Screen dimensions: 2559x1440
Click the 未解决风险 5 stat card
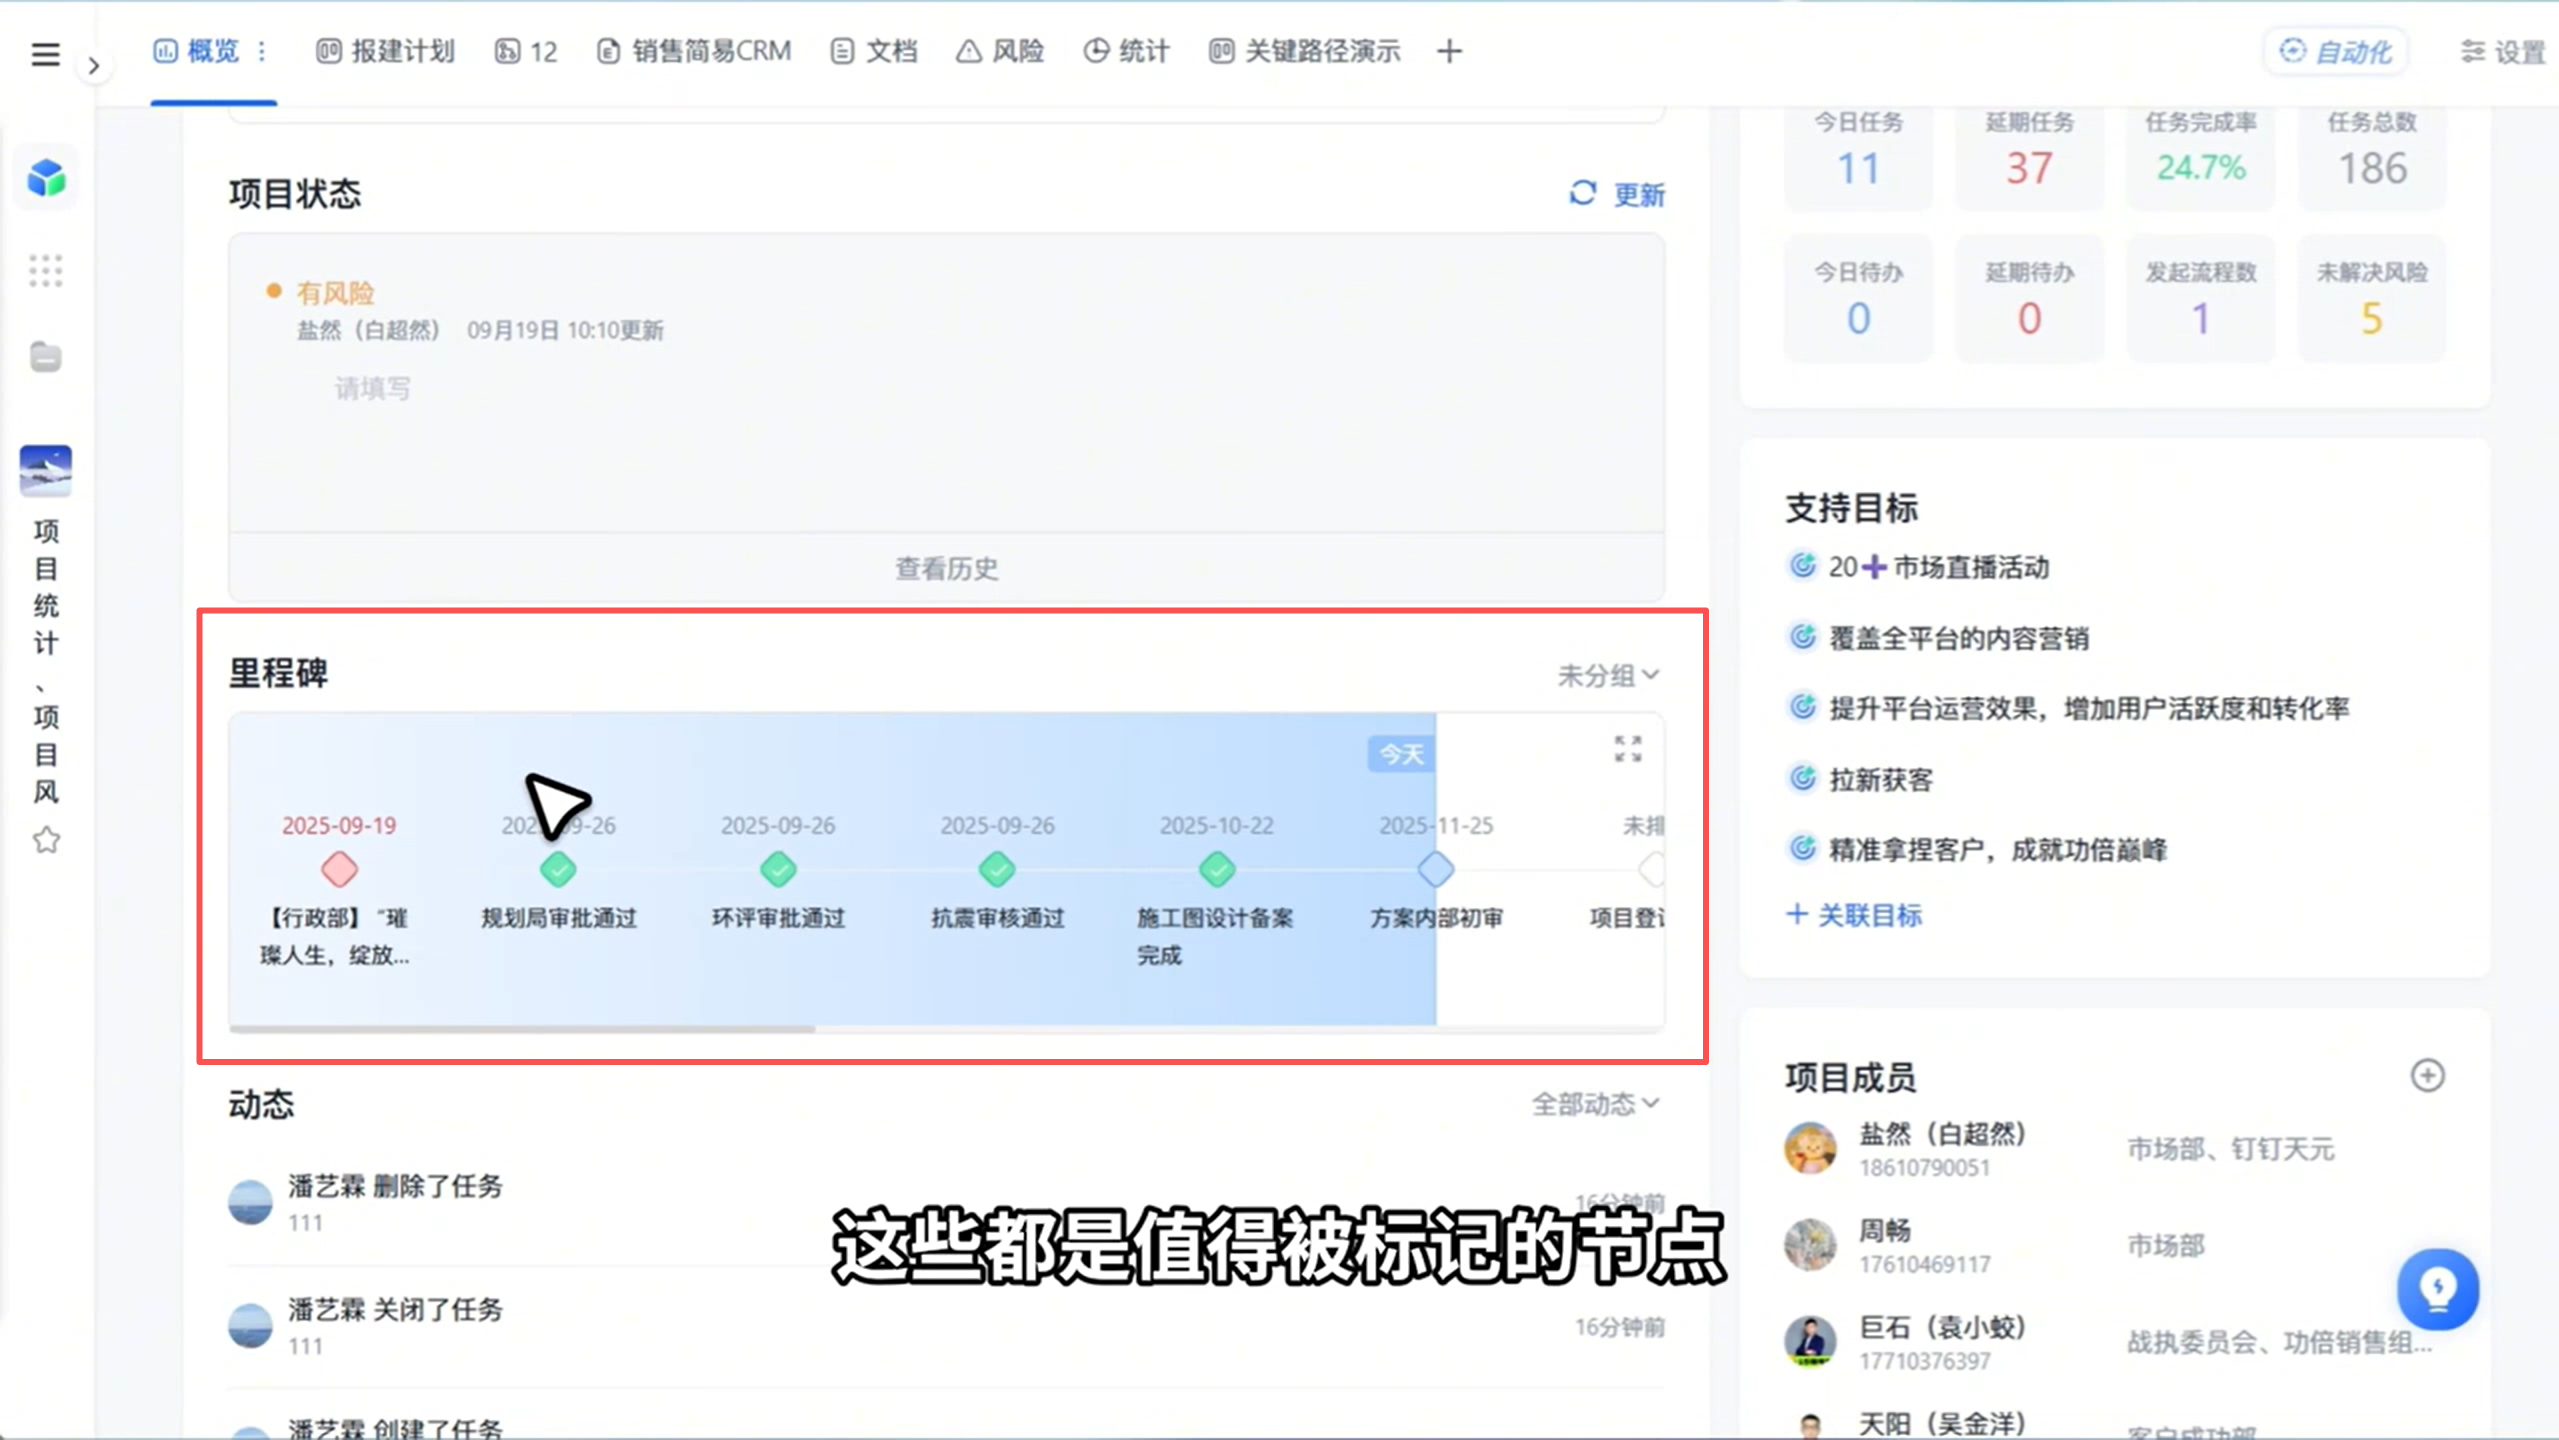click(2372, 298)
